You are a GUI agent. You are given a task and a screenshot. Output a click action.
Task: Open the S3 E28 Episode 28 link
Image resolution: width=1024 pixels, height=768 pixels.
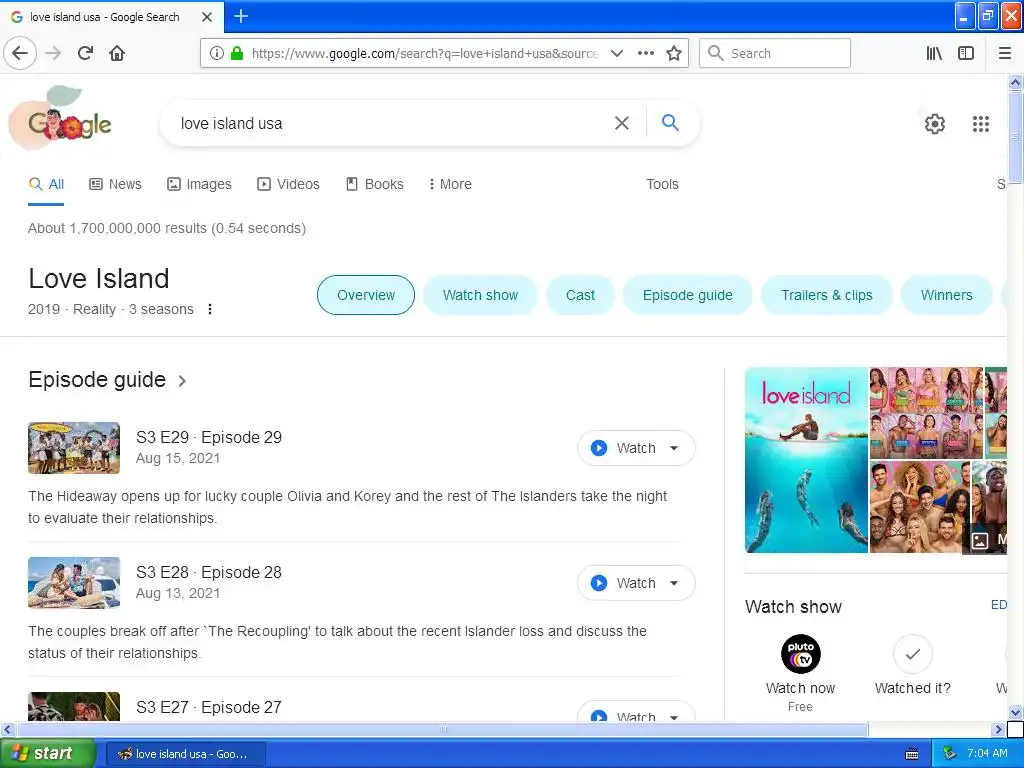(209, 572)
